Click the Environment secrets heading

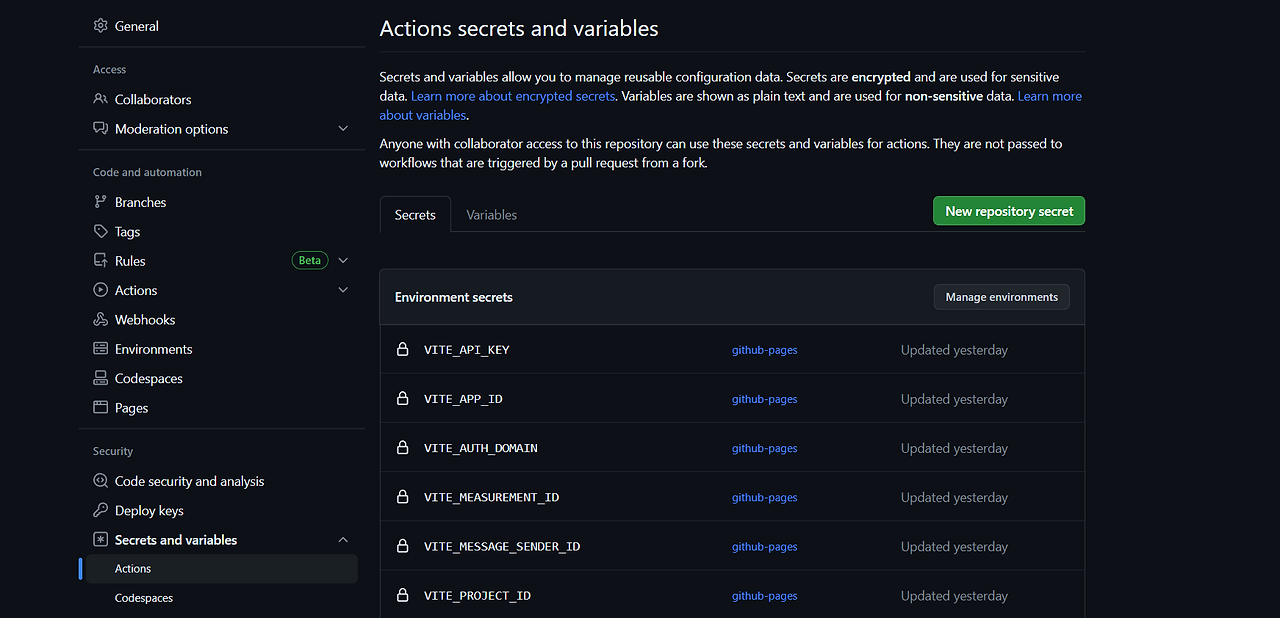coord(454,297)
